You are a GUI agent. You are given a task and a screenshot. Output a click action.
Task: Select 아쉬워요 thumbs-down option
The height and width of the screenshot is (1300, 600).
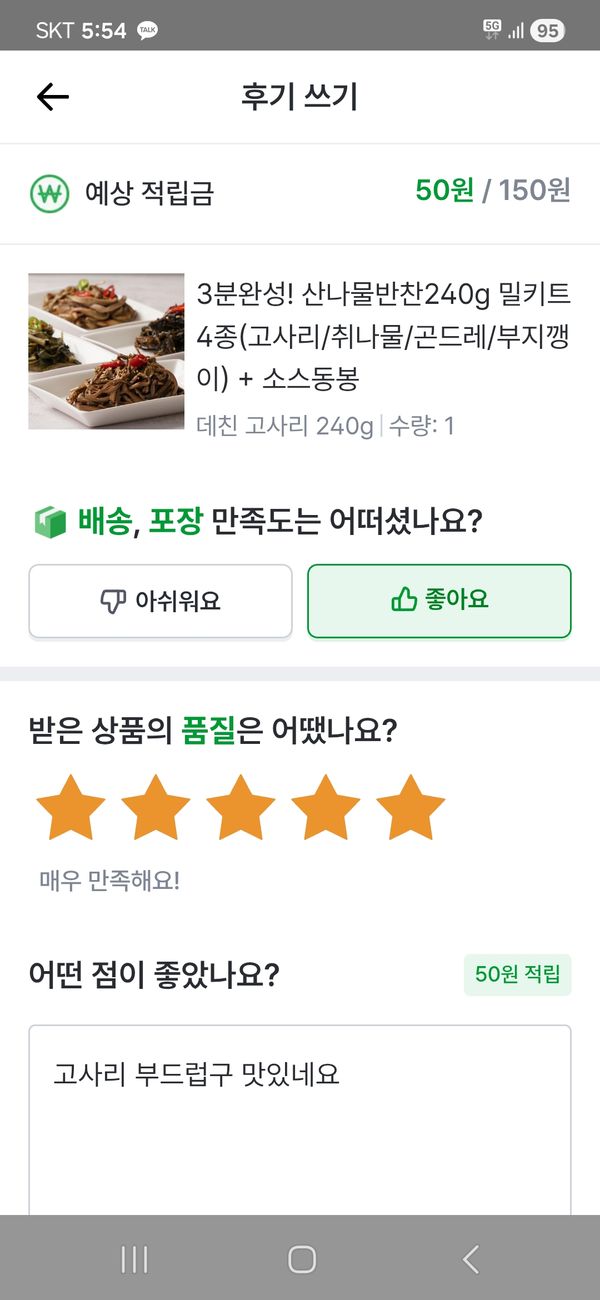pos(160,601)
